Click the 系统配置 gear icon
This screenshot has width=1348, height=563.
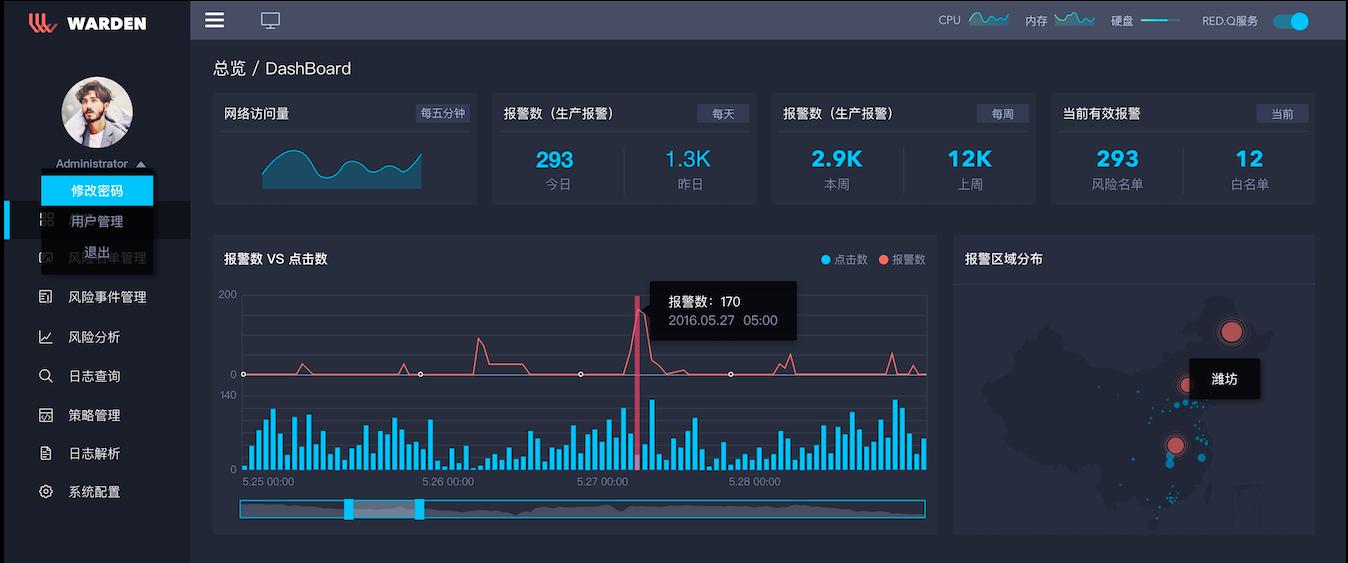(x=46, y=492)
